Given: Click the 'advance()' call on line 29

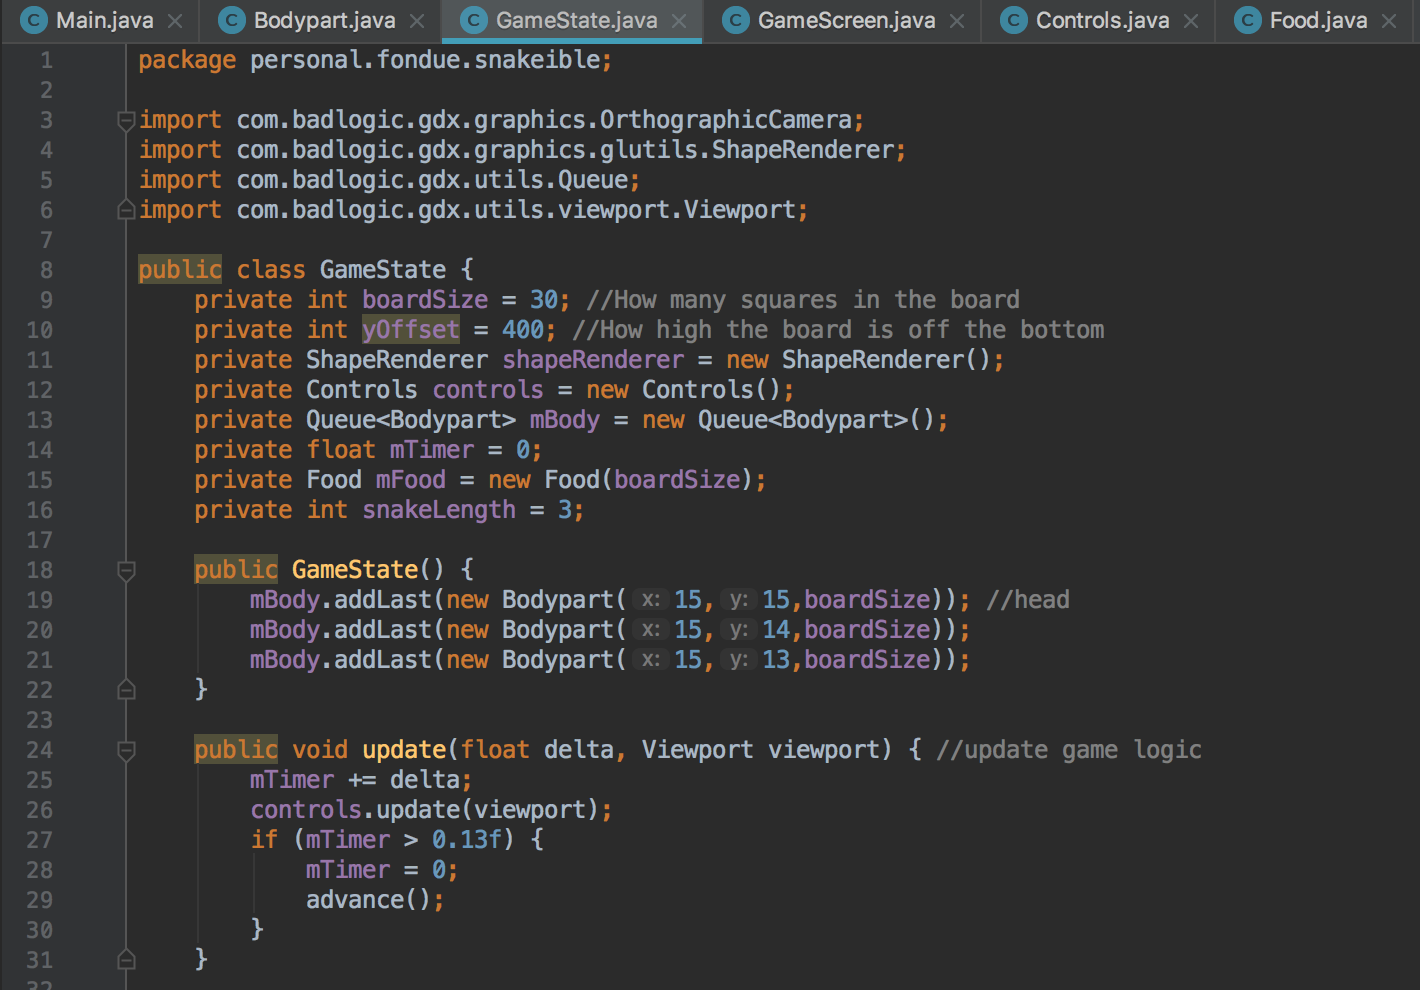Looking at the screenshot, I should click(x=369, y=900).
